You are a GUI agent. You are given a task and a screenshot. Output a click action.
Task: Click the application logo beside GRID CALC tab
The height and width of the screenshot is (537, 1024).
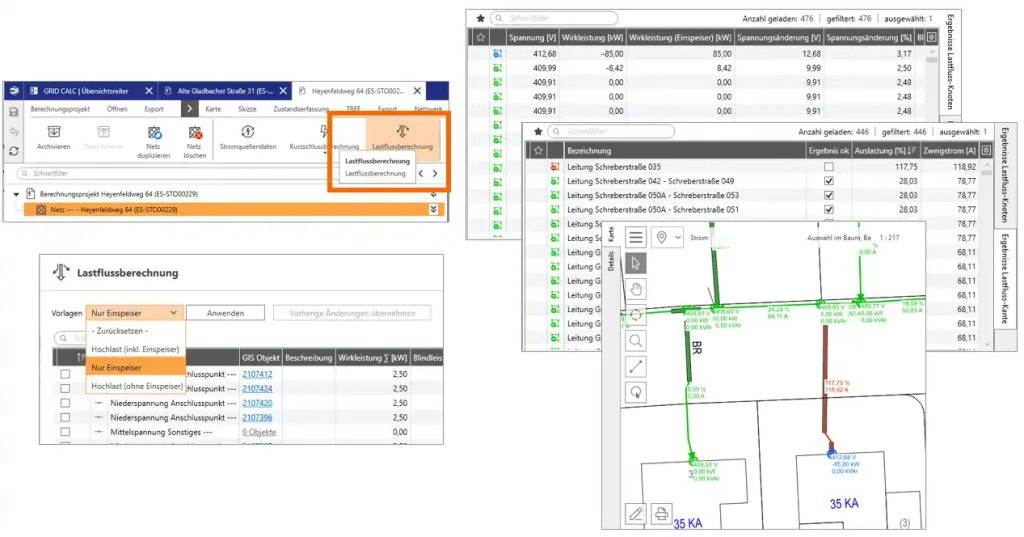(14, 91)
